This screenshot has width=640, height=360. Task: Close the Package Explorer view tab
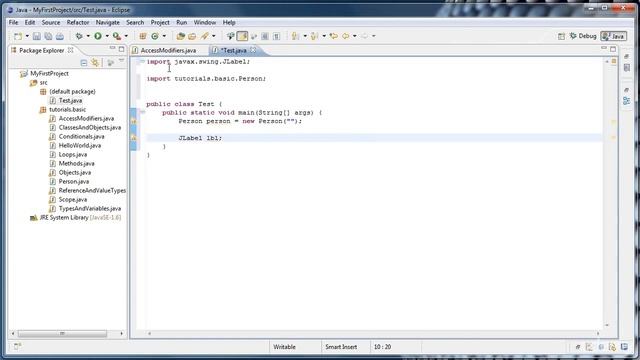[x=71, y=50]
